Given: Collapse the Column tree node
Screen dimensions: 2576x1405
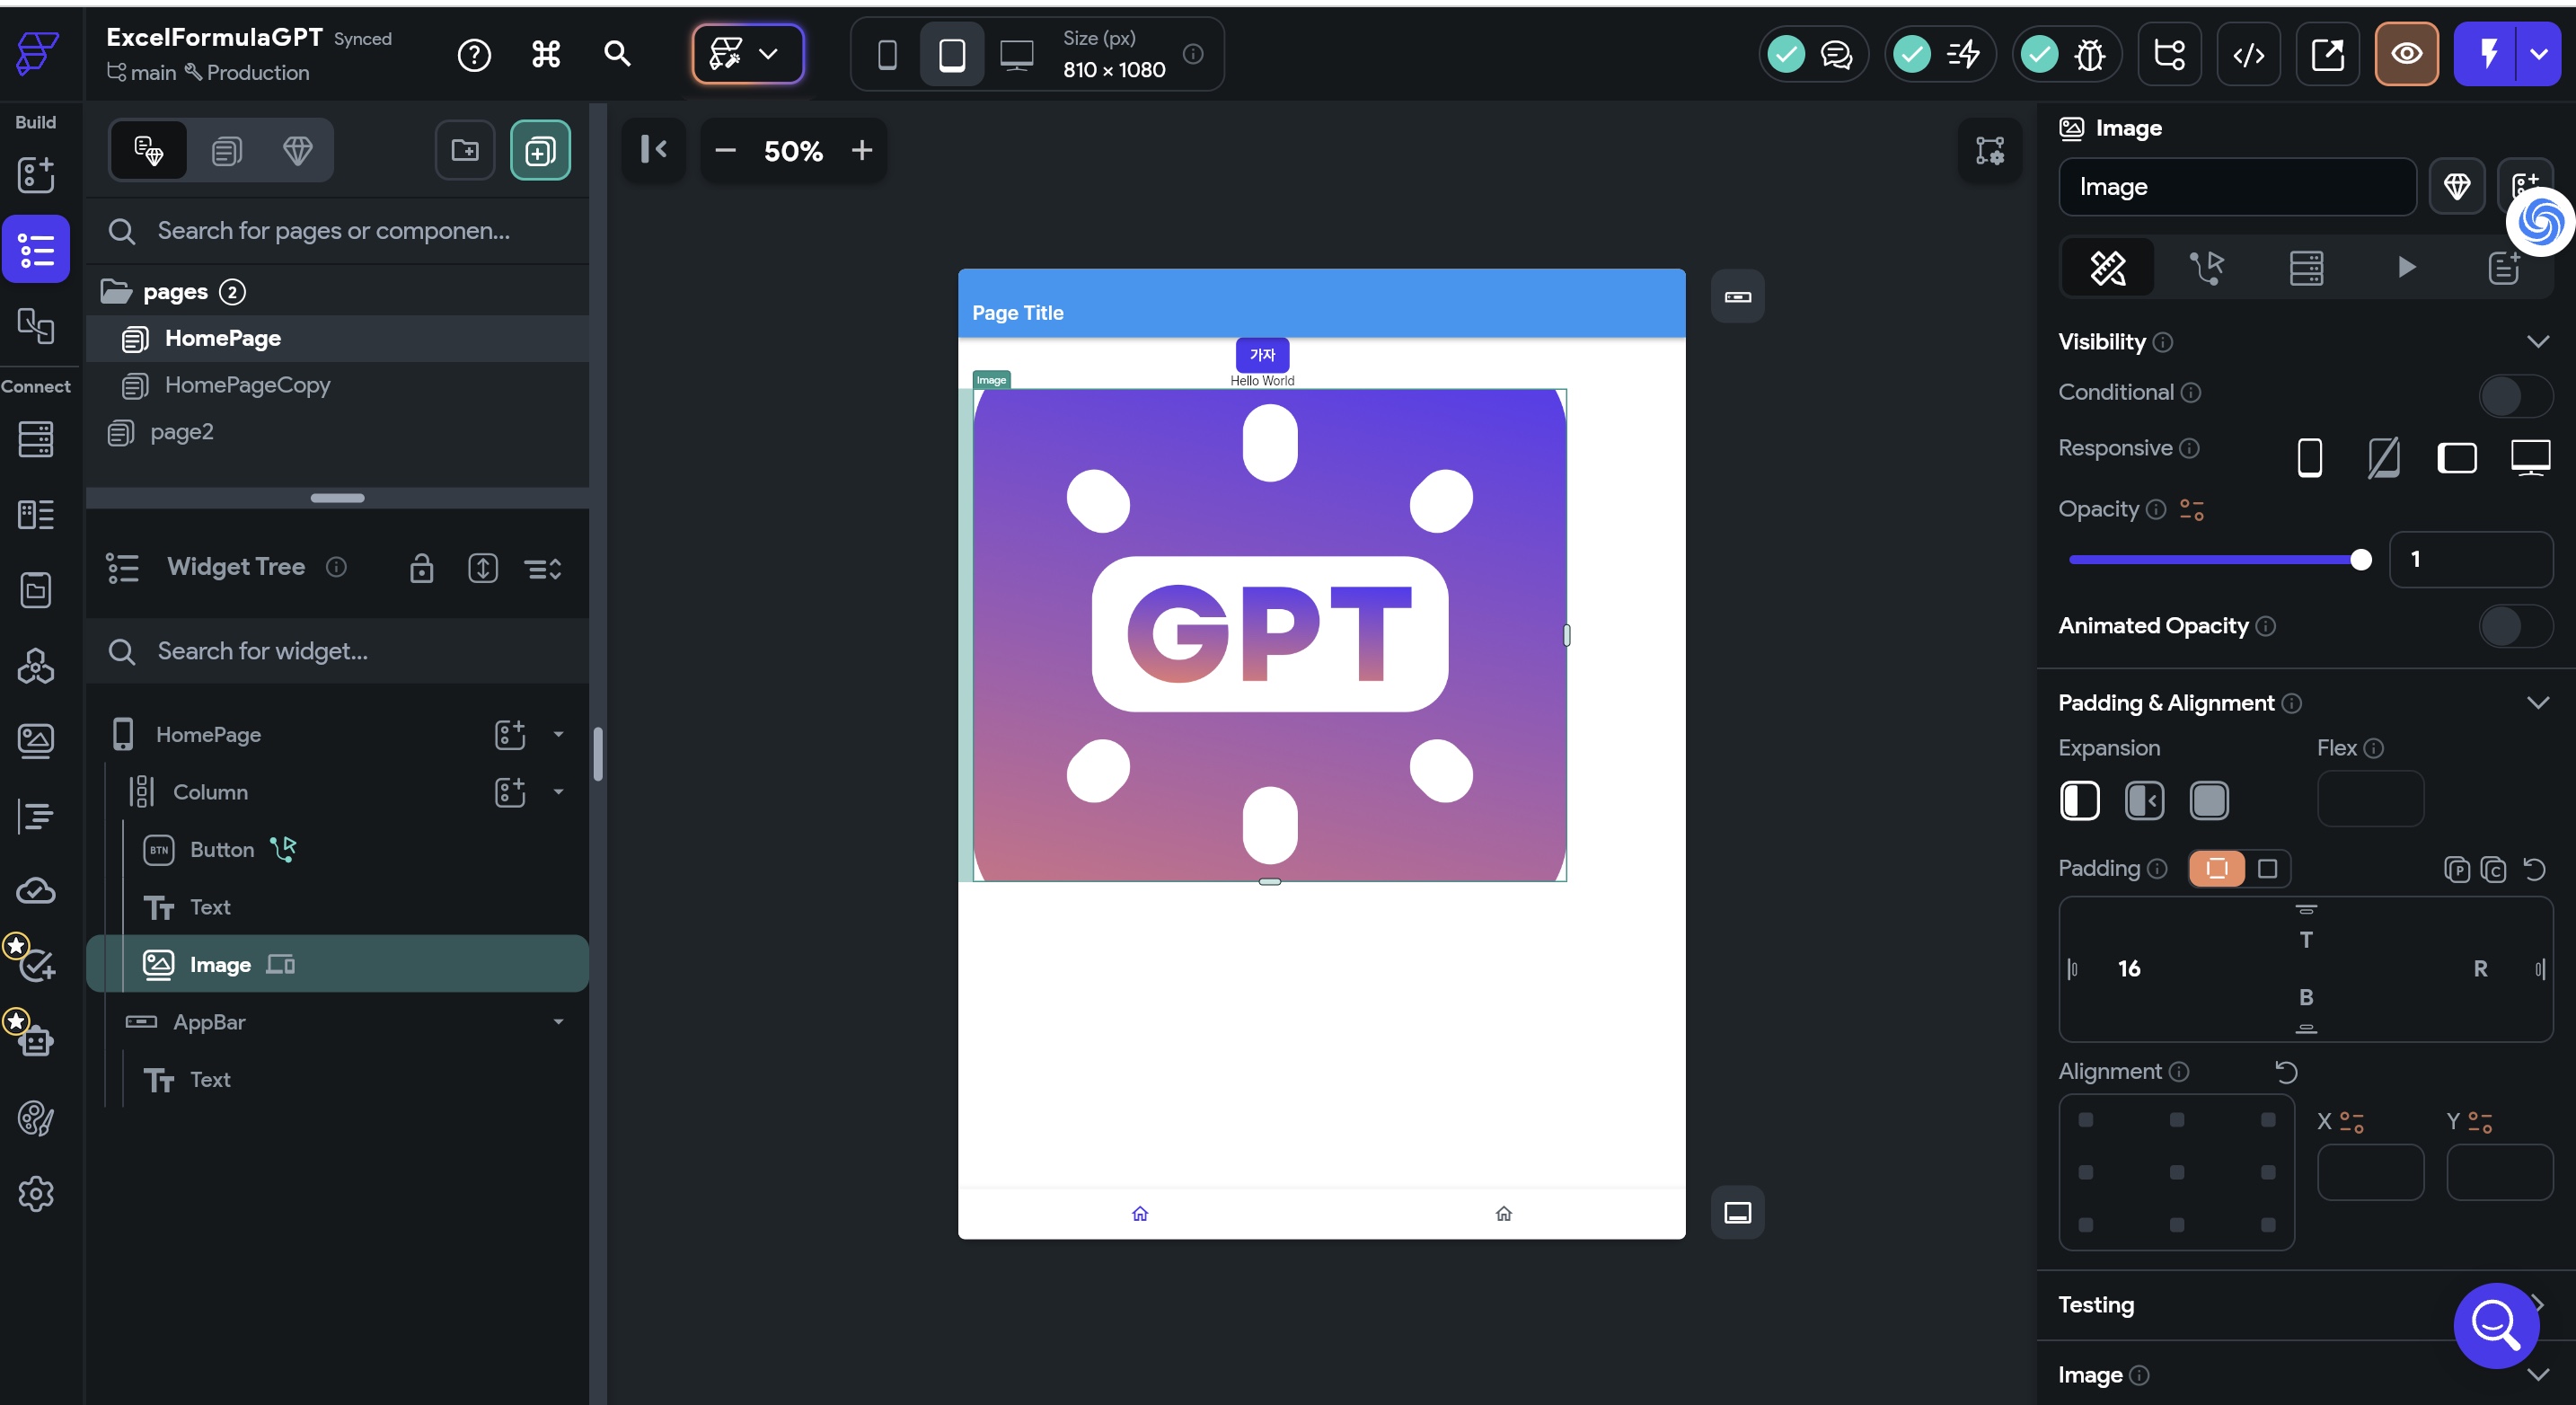Looking at the screenshot, I should pos(558,792).
